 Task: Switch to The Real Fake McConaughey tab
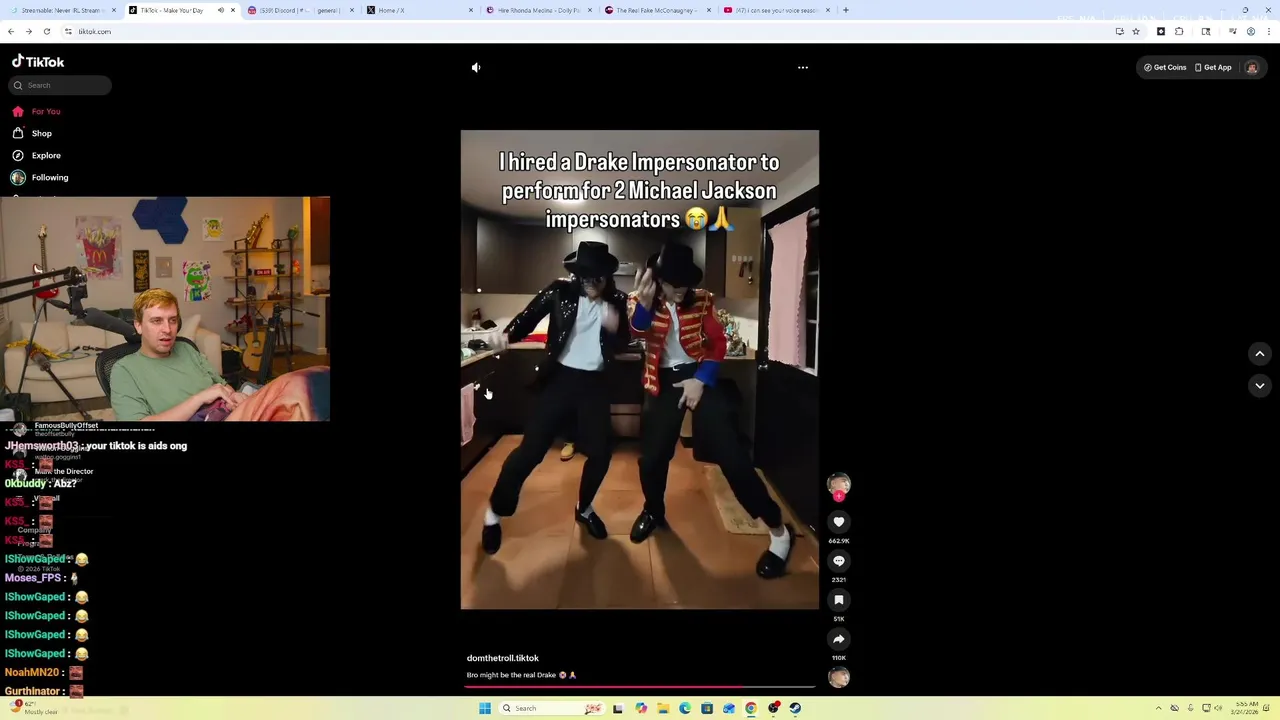pos(655,11)
